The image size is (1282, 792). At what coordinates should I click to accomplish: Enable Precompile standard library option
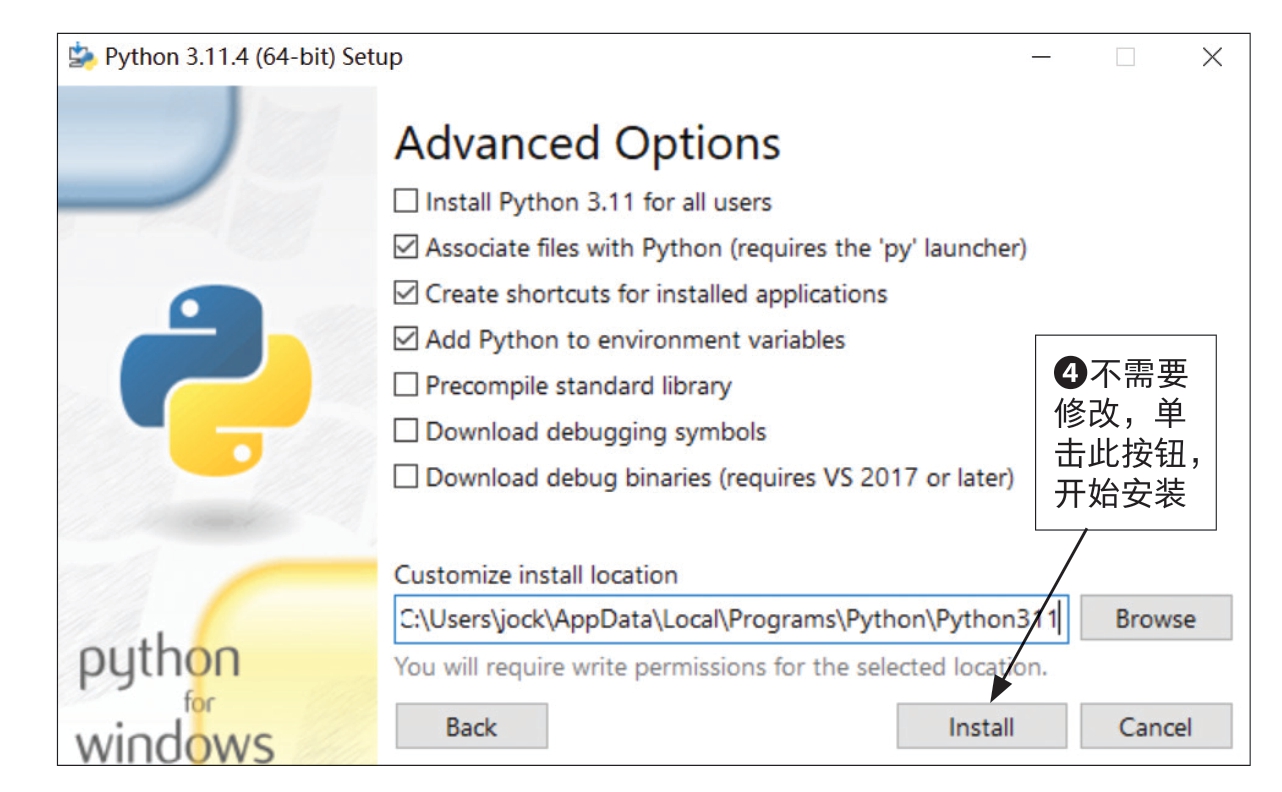[406, 386]
